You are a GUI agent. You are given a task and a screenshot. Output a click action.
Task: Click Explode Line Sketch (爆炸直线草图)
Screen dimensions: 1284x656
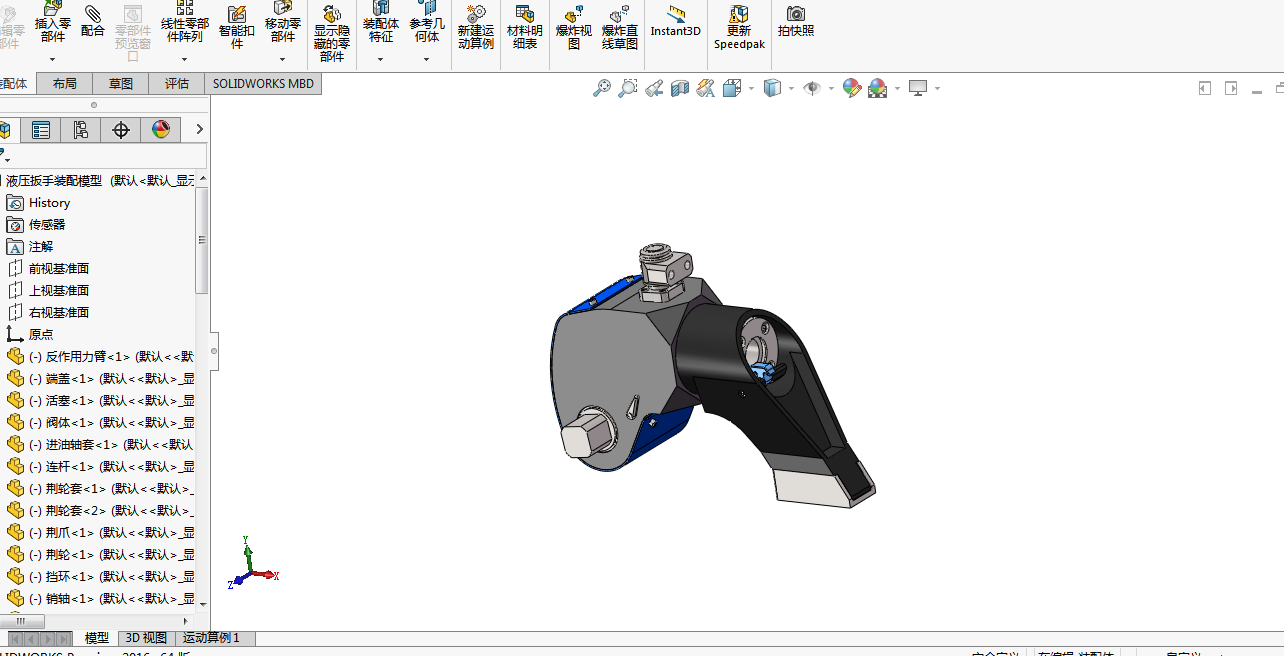coord(620,26)
